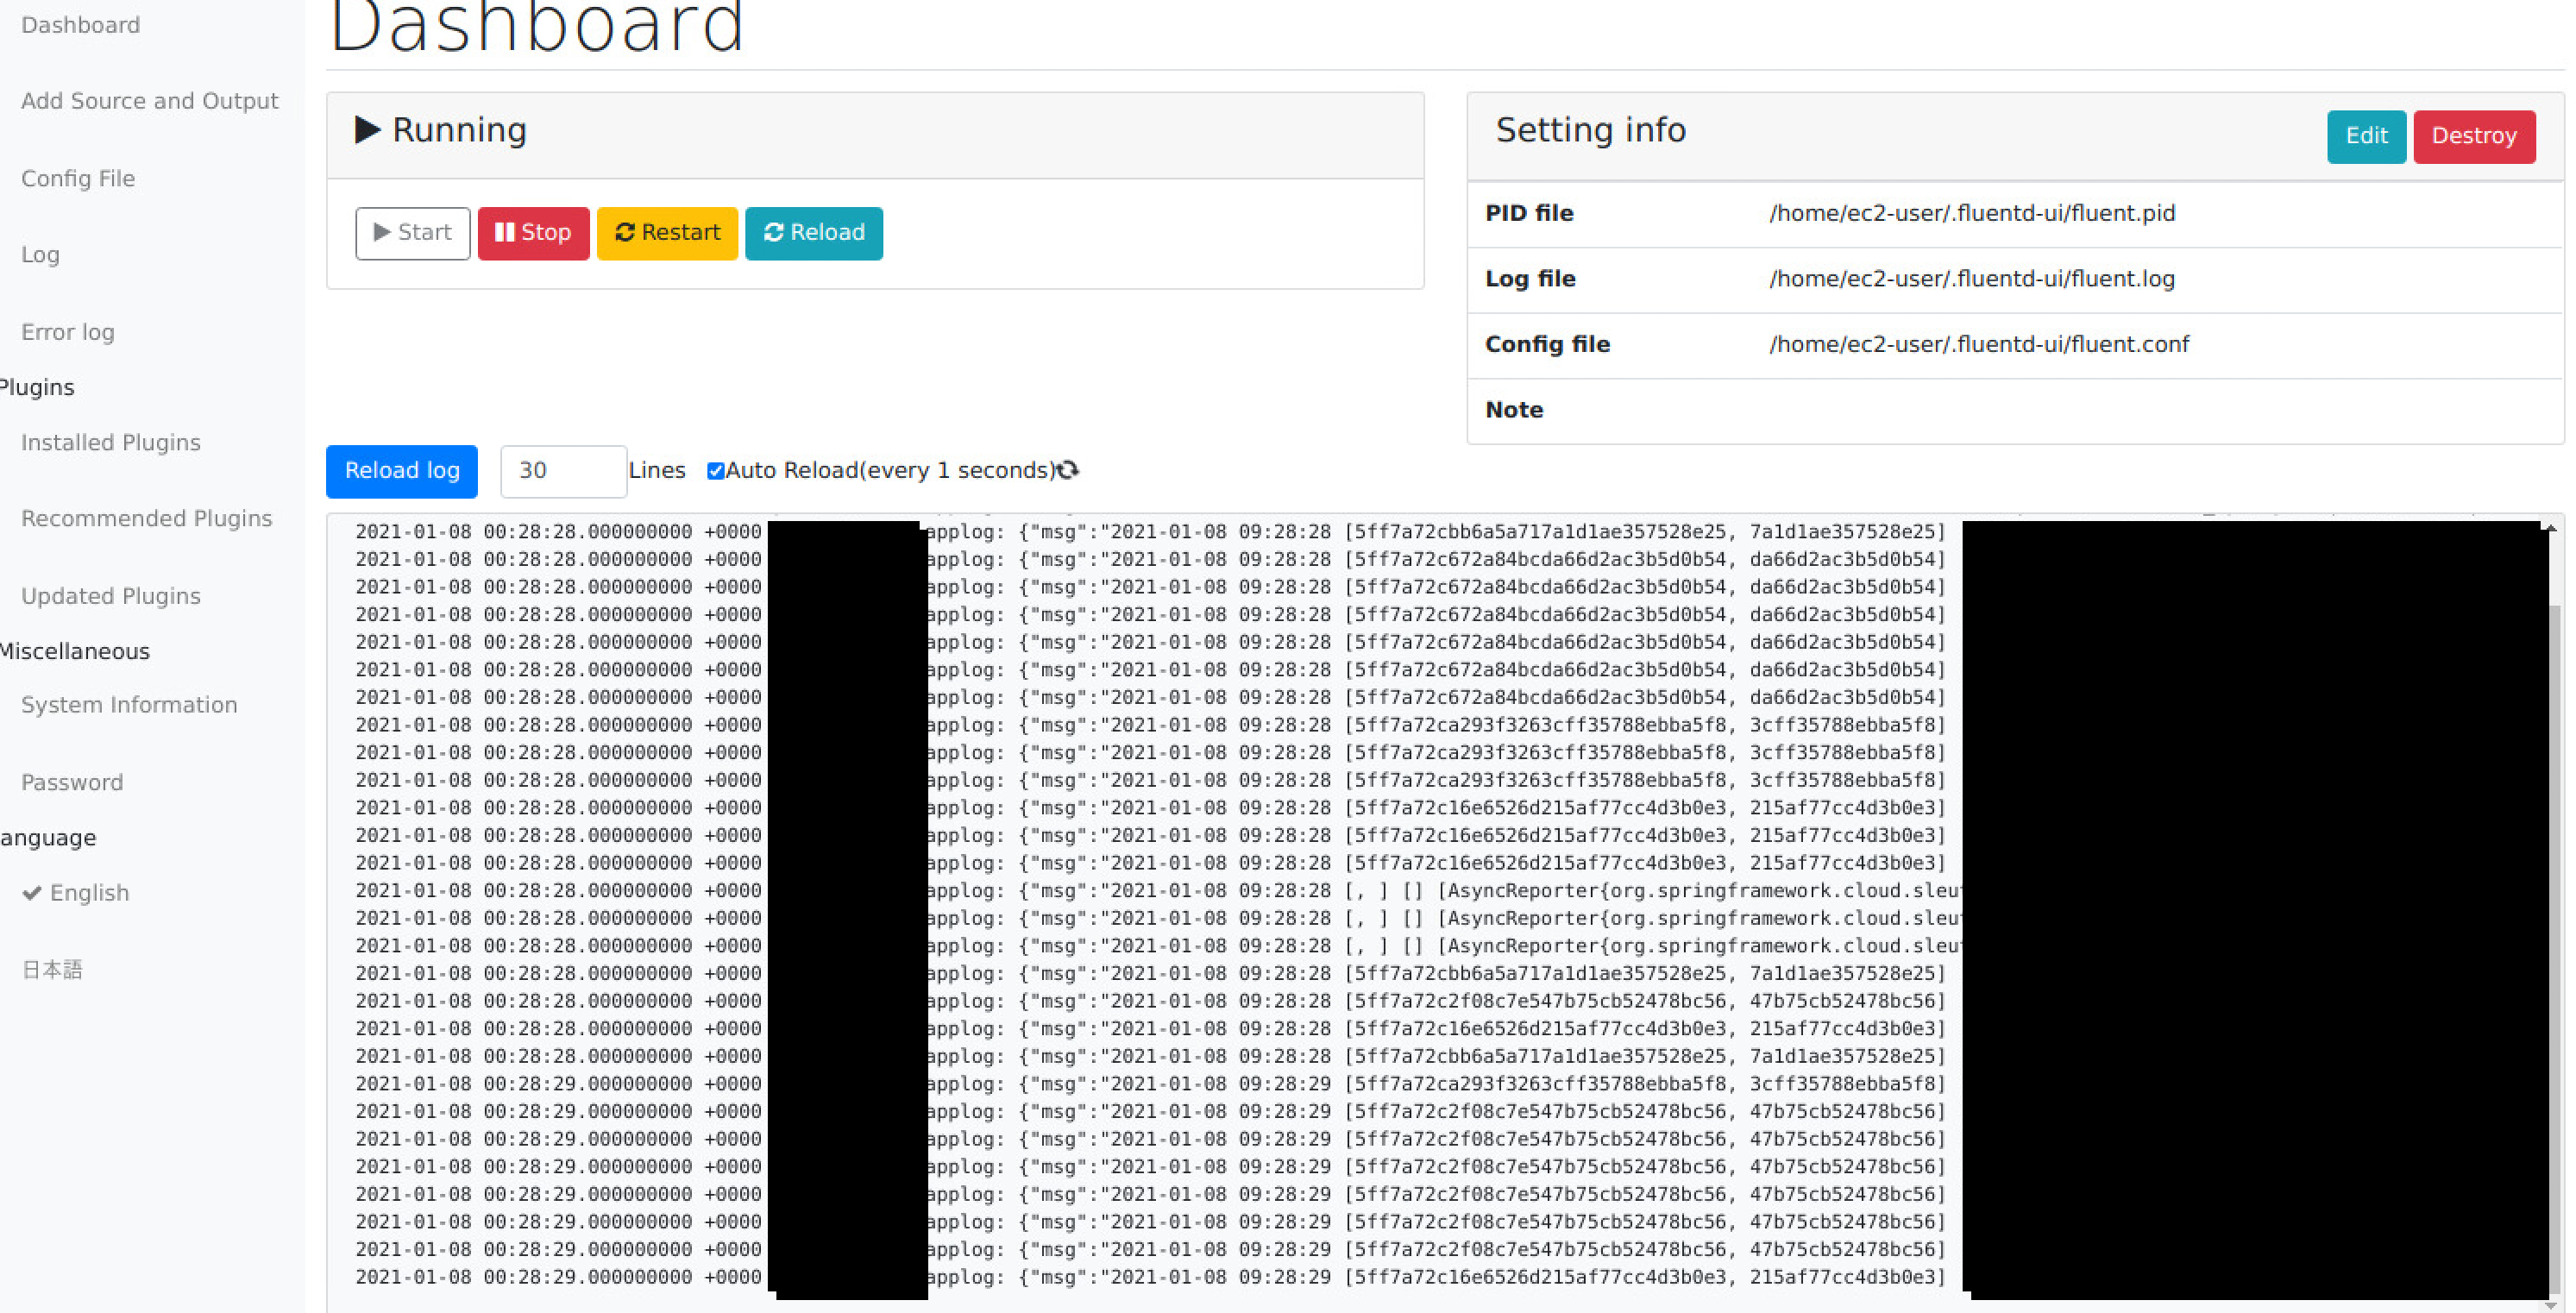Open Recommended Plugins page

[146, 518]
